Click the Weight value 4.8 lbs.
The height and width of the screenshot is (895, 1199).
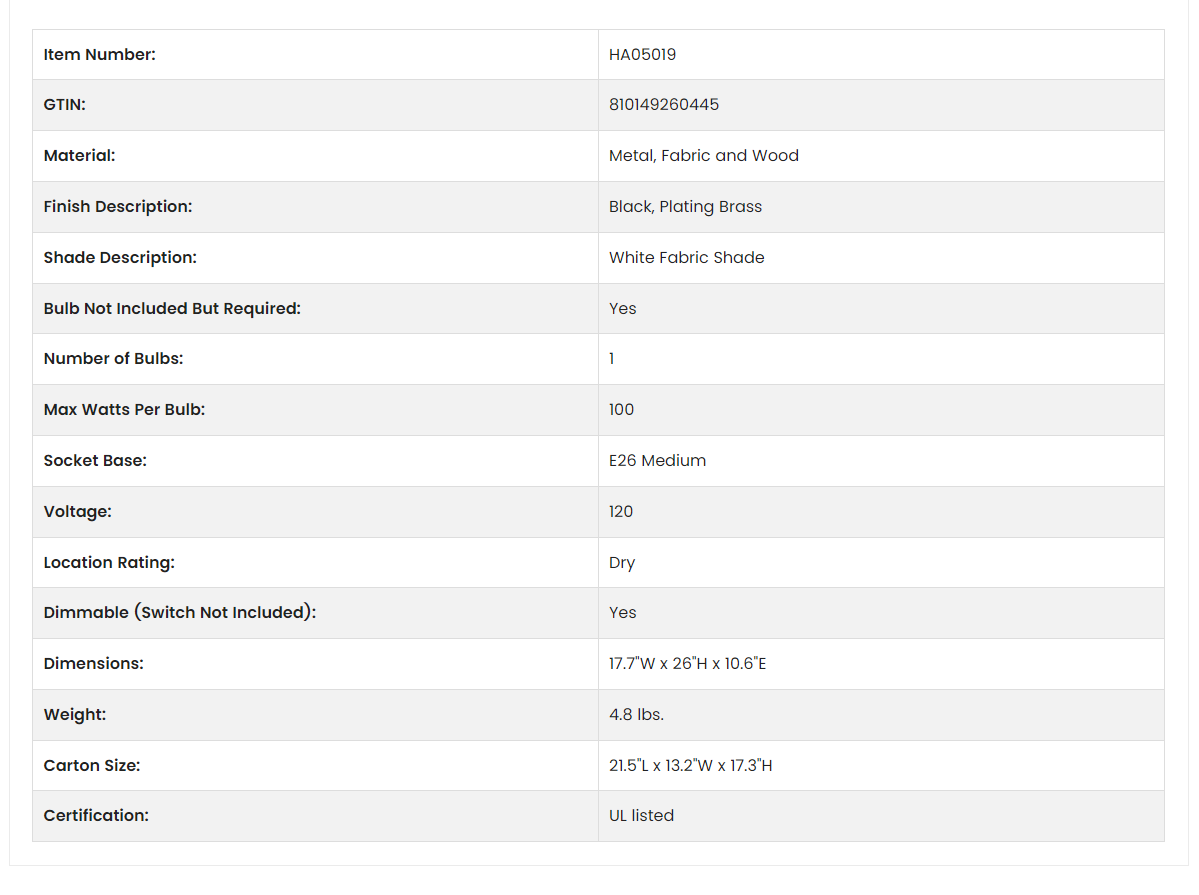tap(636, 714)
